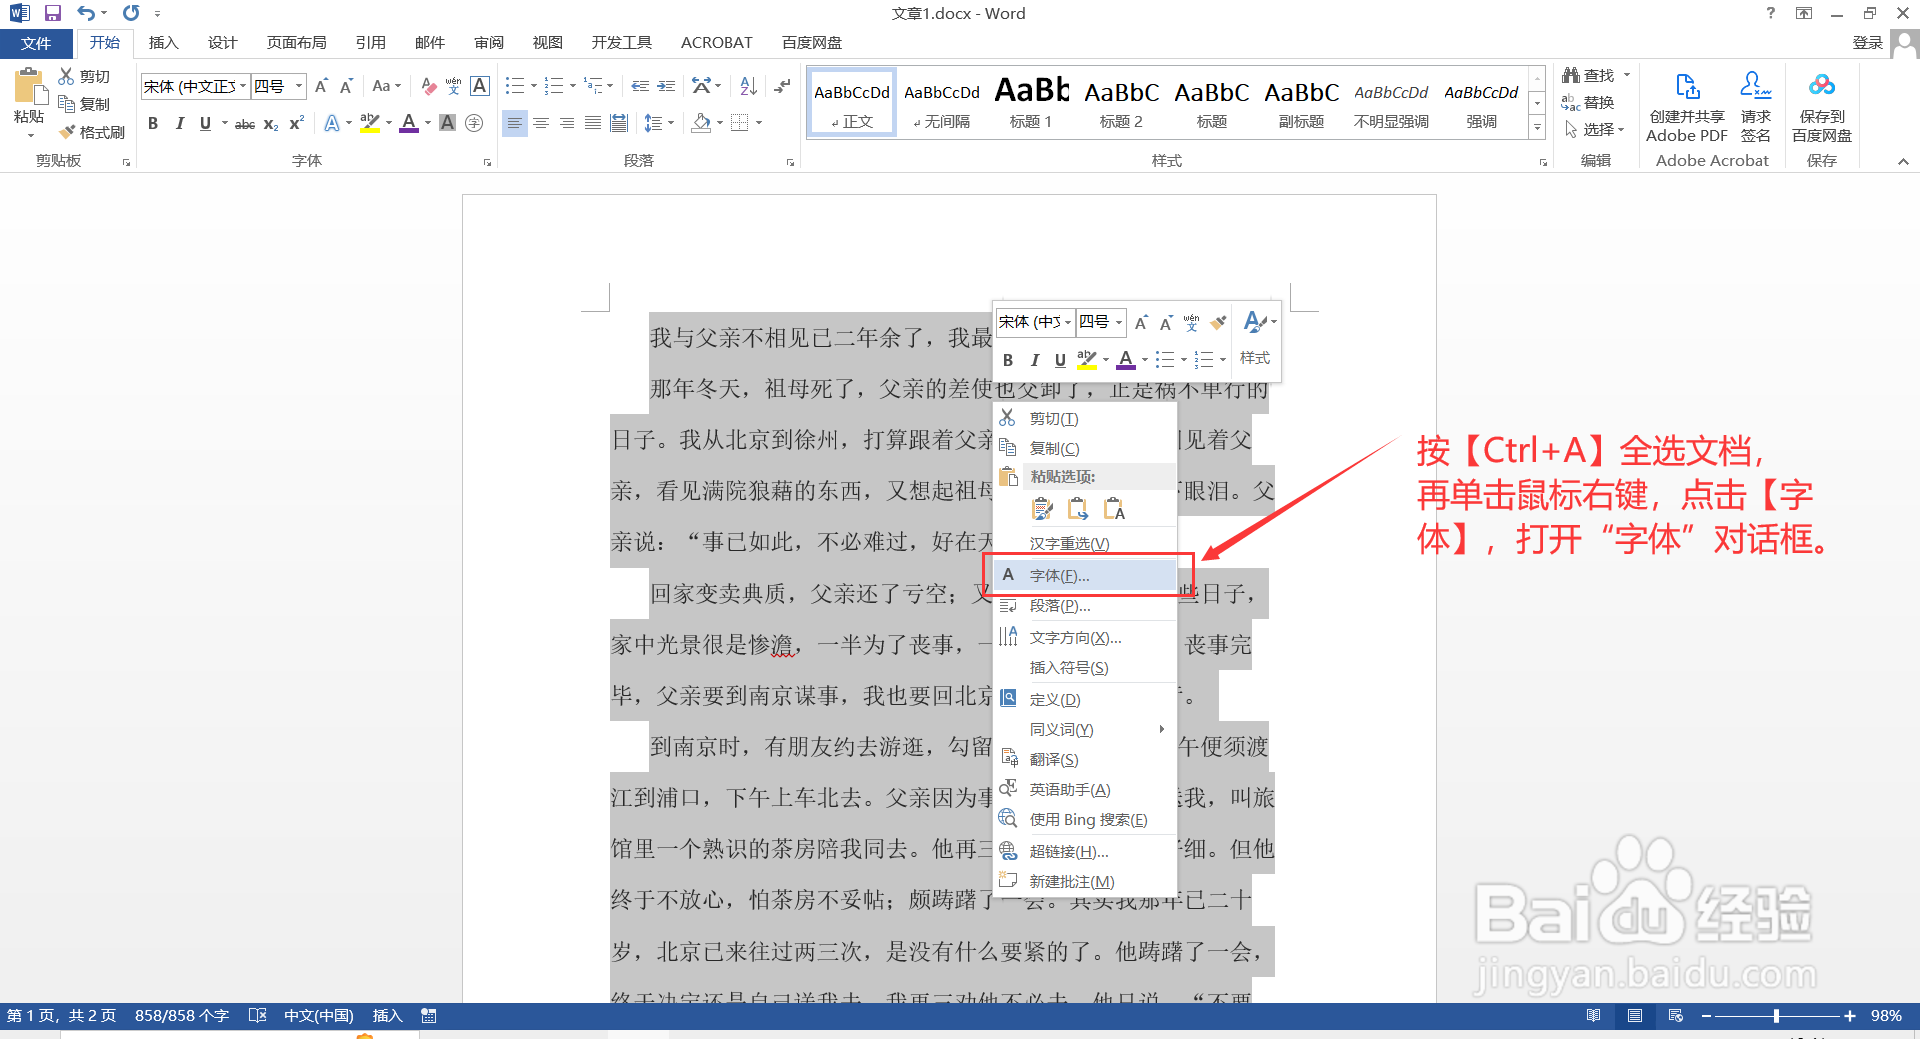Undo the last action
The image size is (1920, 1039).
point(86,13)
